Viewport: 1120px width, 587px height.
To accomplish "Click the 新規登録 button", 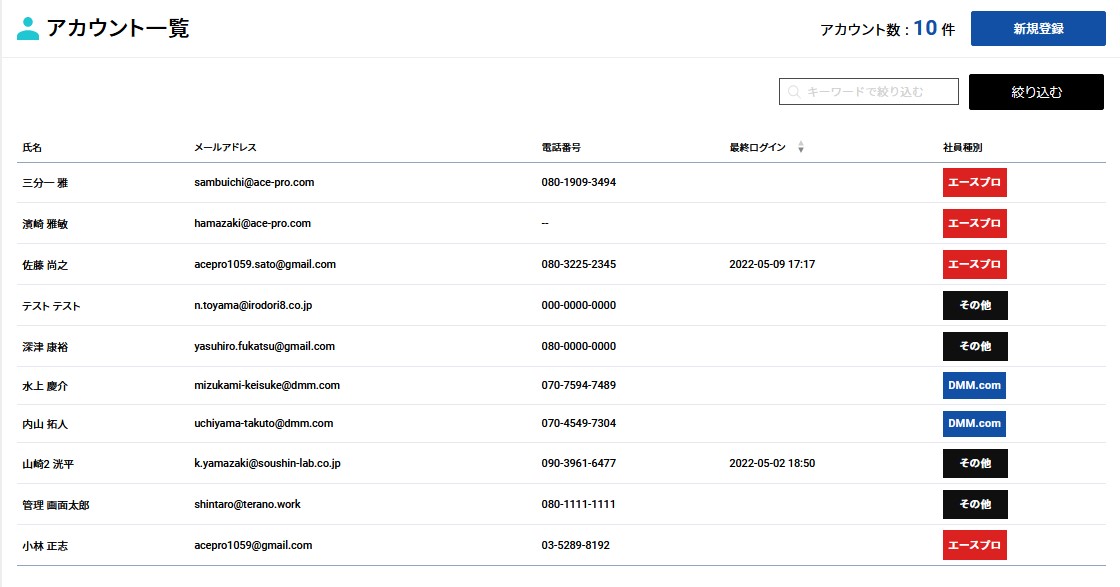I will pyautogui.click(x=1037, y=29).
